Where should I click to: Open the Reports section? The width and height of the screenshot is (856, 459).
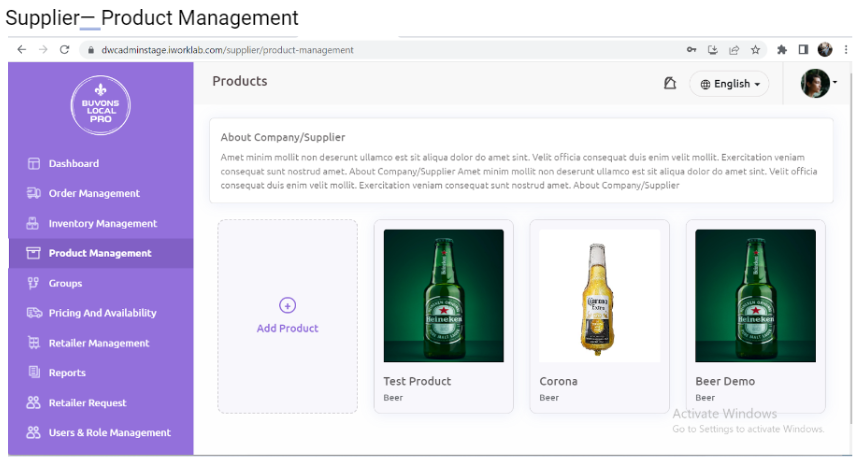[x=67, y=373]
